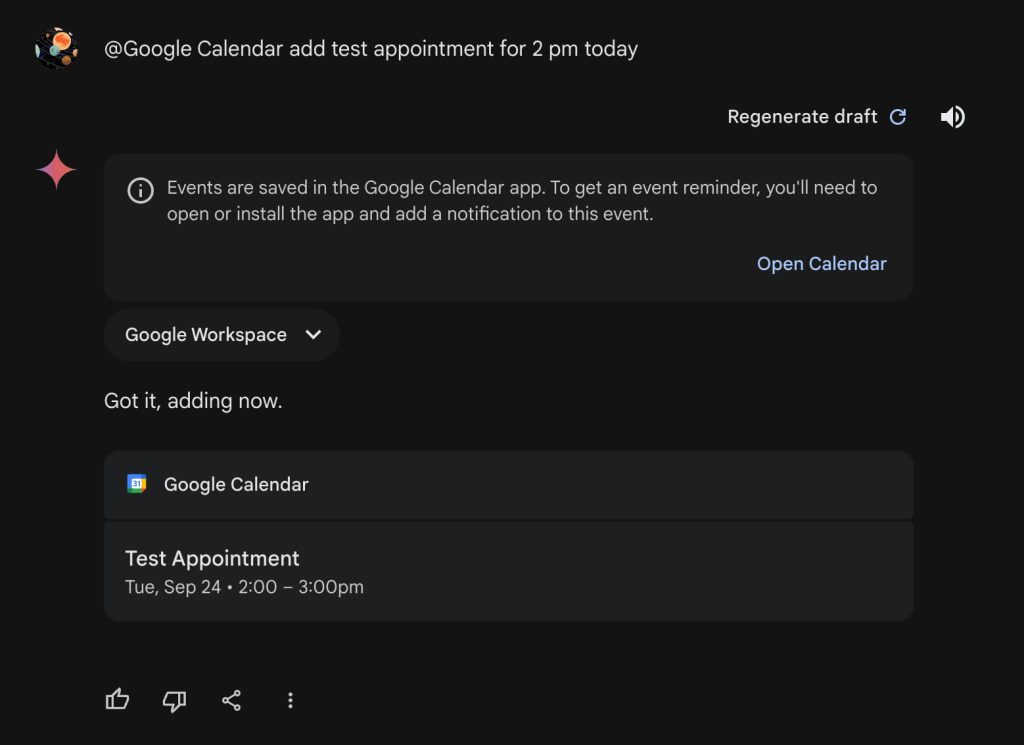The image size is (1024, 745).
Task: Like the response with thumbs up
Action: (117, 700)
